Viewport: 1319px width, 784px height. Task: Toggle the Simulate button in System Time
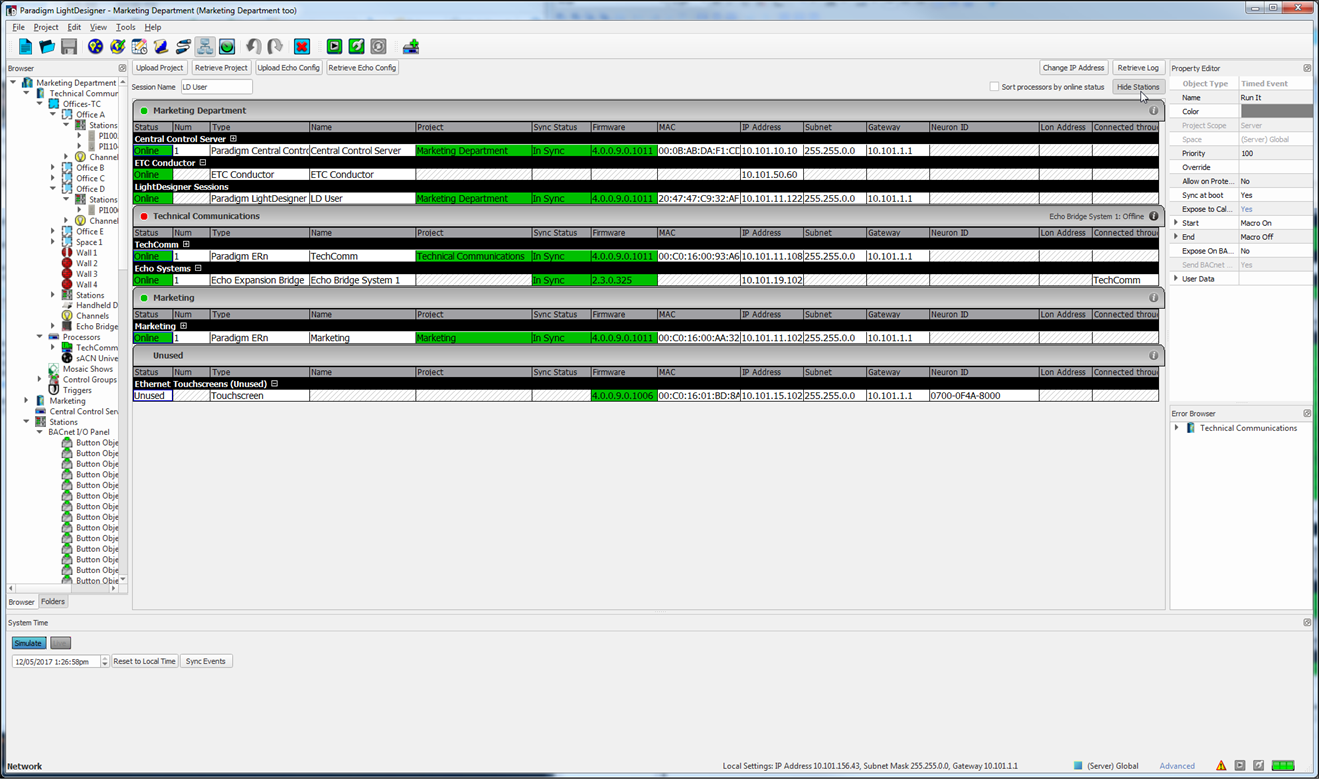[28, 643]
